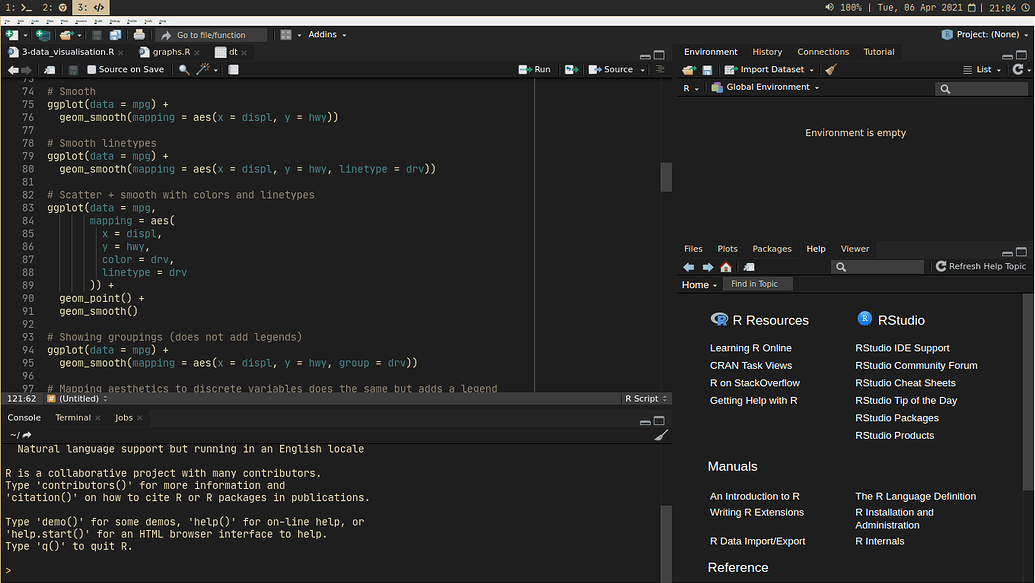
Task: Show the document in a new window
Action: pyautogui.click(x=50, y=70)
